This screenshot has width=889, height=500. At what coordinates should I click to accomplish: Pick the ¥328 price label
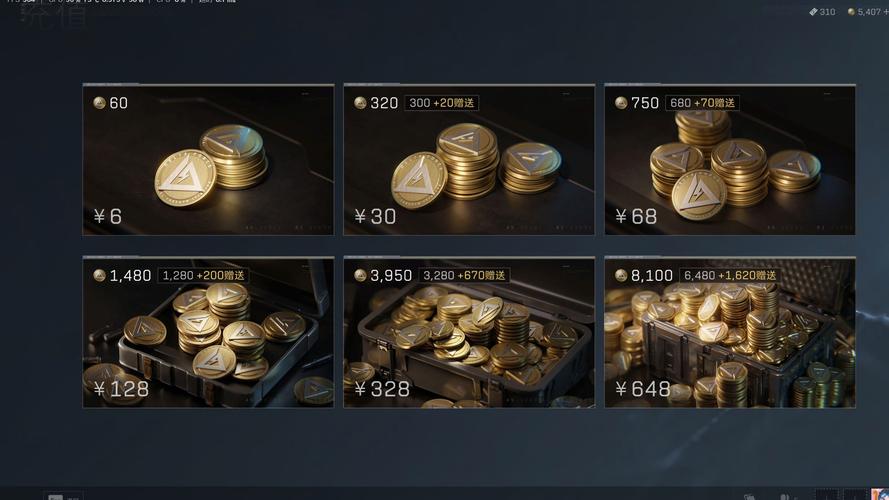[x=382, y=389]
